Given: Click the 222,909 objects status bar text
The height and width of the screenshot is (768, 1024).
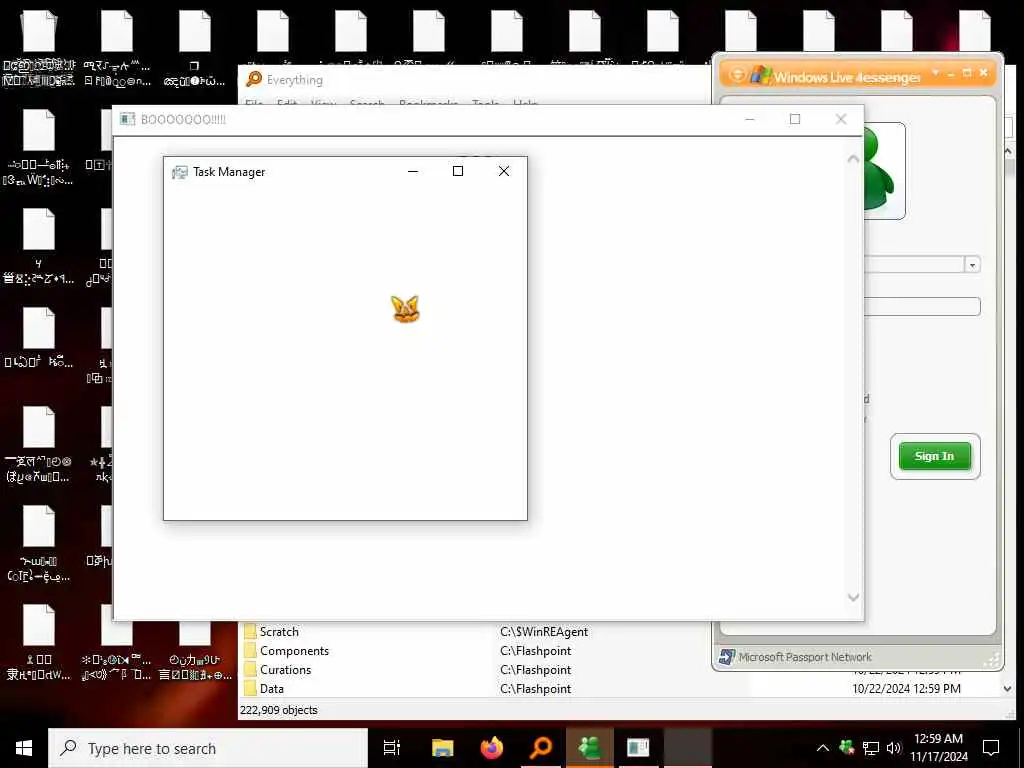Looking at the screenshot, I should (278, 710).
